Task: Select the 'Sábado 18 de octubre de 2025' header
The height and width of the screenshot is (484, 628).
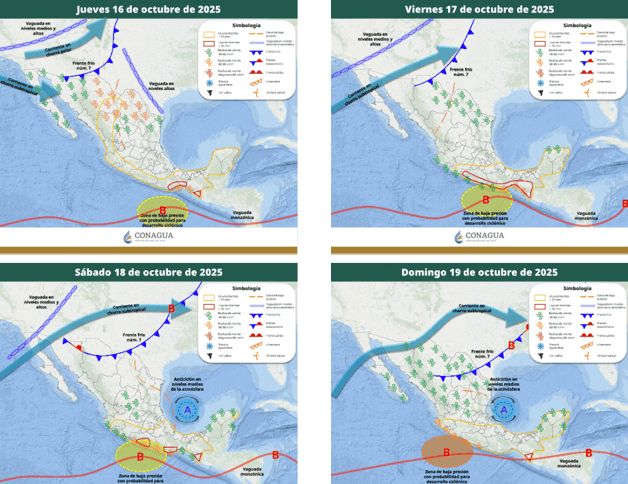Action: tap(149, 272)
